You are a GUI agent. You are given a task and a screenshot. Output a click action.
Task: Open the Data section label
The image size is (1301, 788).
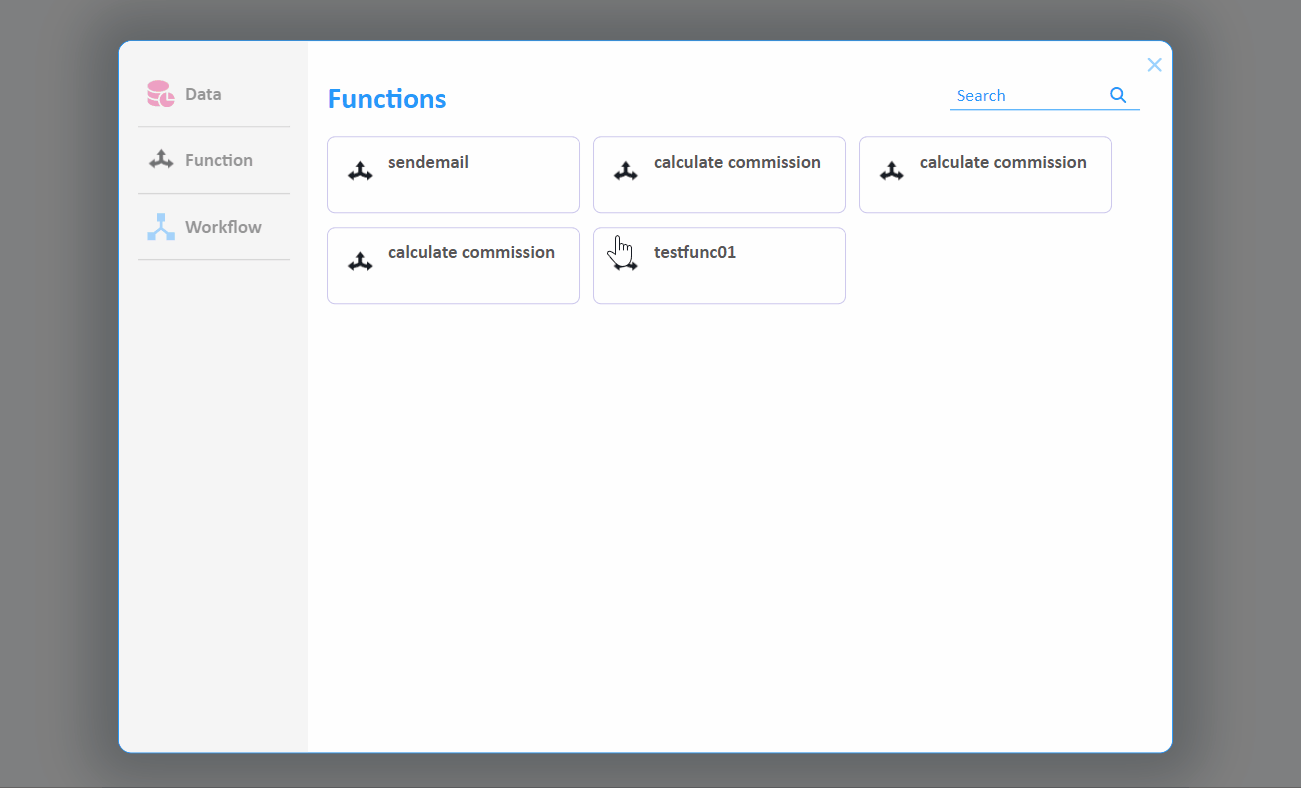click(203, 94)
